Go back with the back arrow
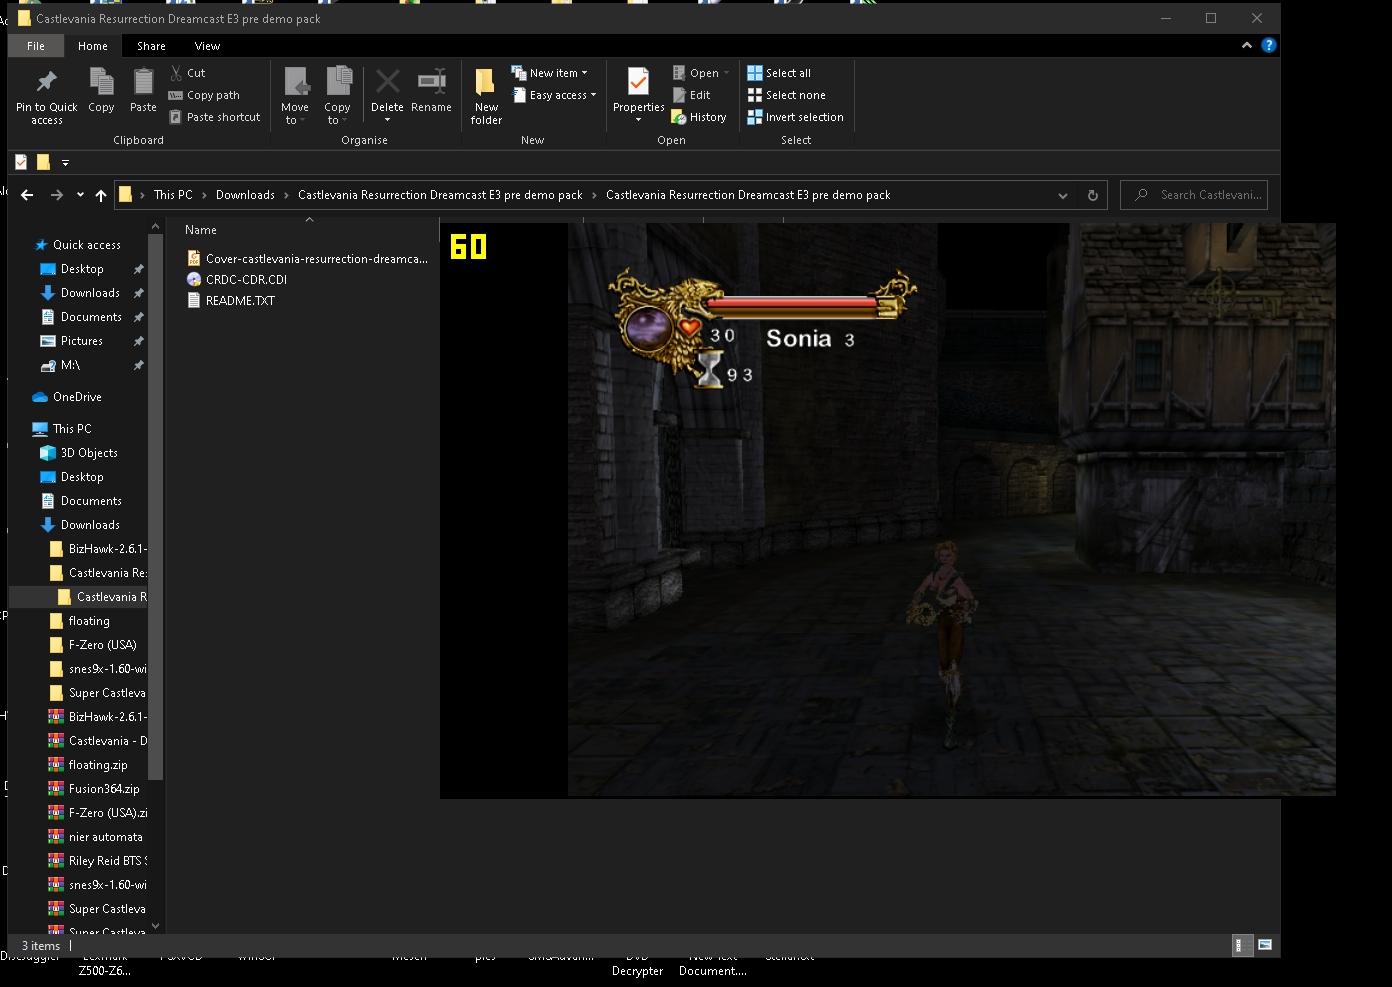Image resolution: width=1392 pixels, height=987 pixels. (x=28, y=195)
